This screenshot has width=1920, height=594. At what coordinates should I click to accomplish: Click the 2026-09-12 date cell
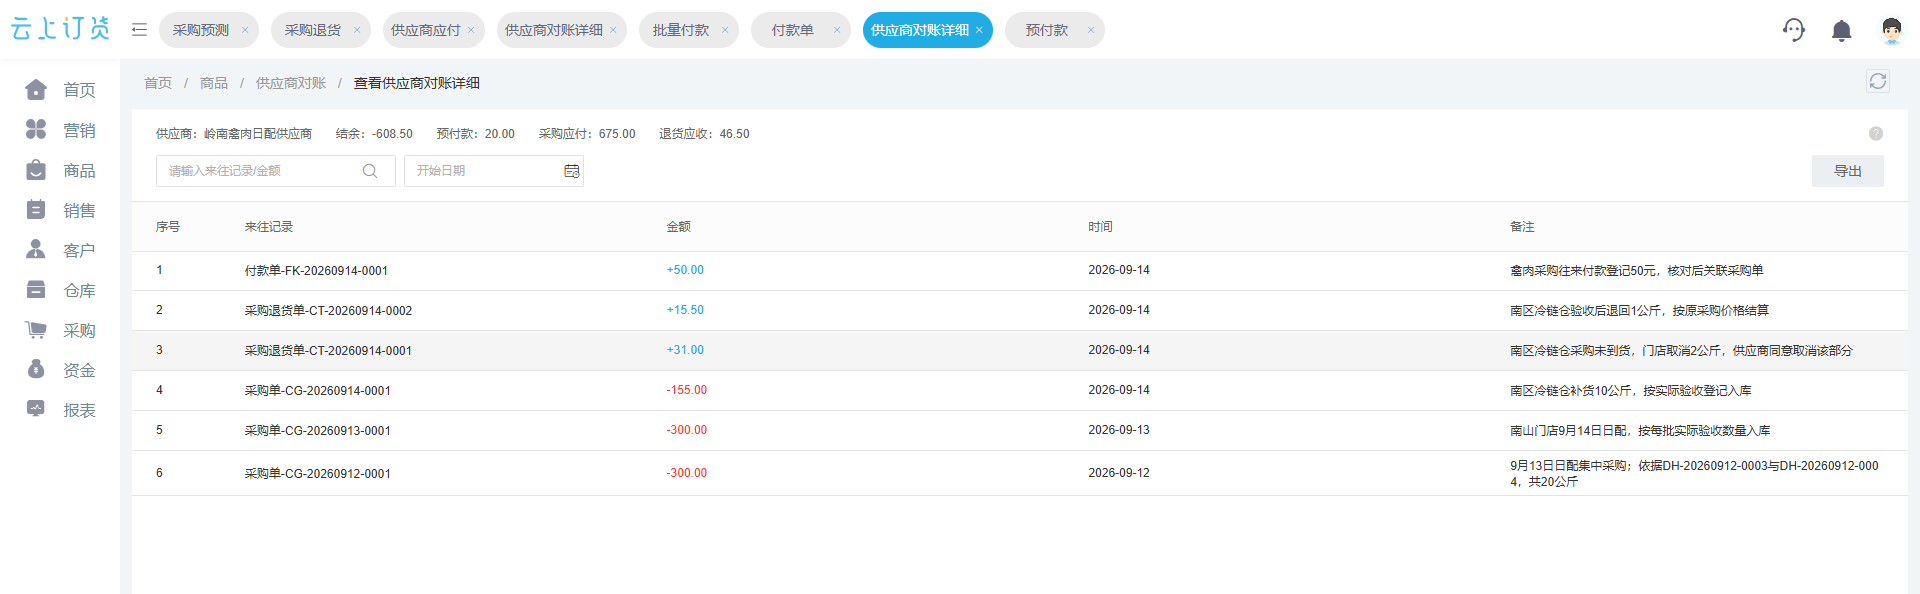[1119, 473]
